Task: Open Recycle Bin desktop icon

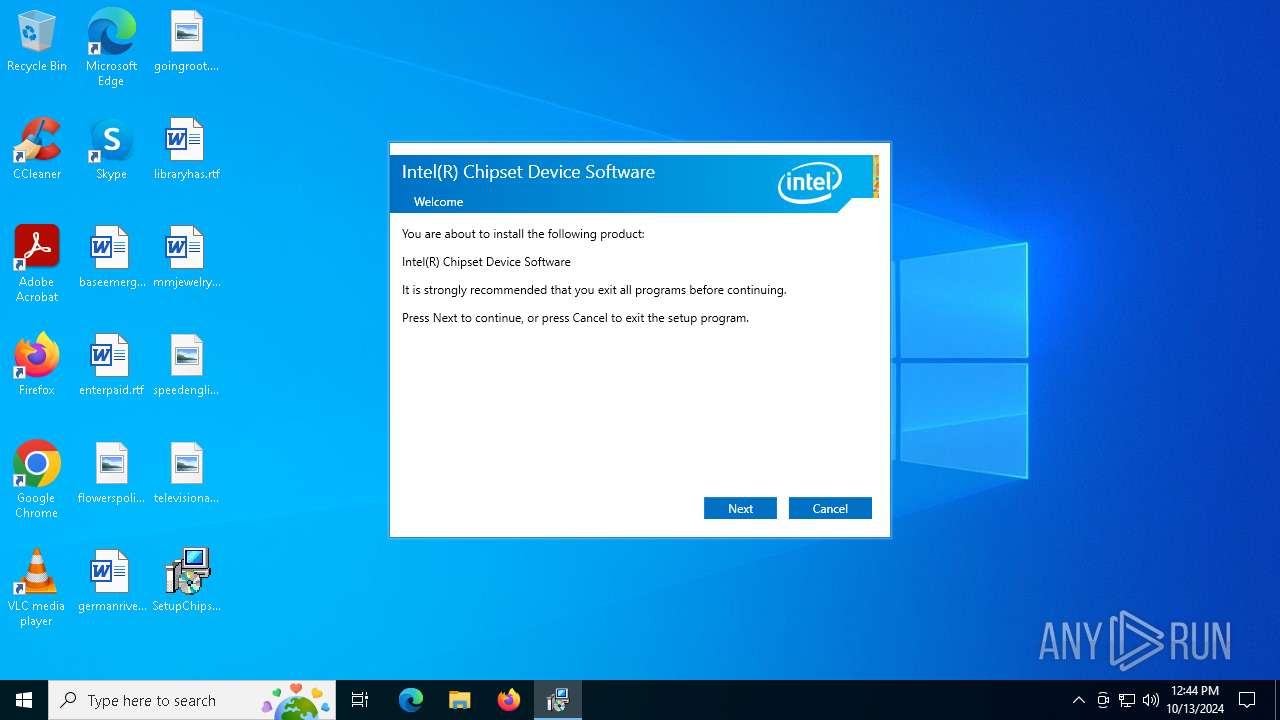Action: pyautogui.click(x=37, y=42)
